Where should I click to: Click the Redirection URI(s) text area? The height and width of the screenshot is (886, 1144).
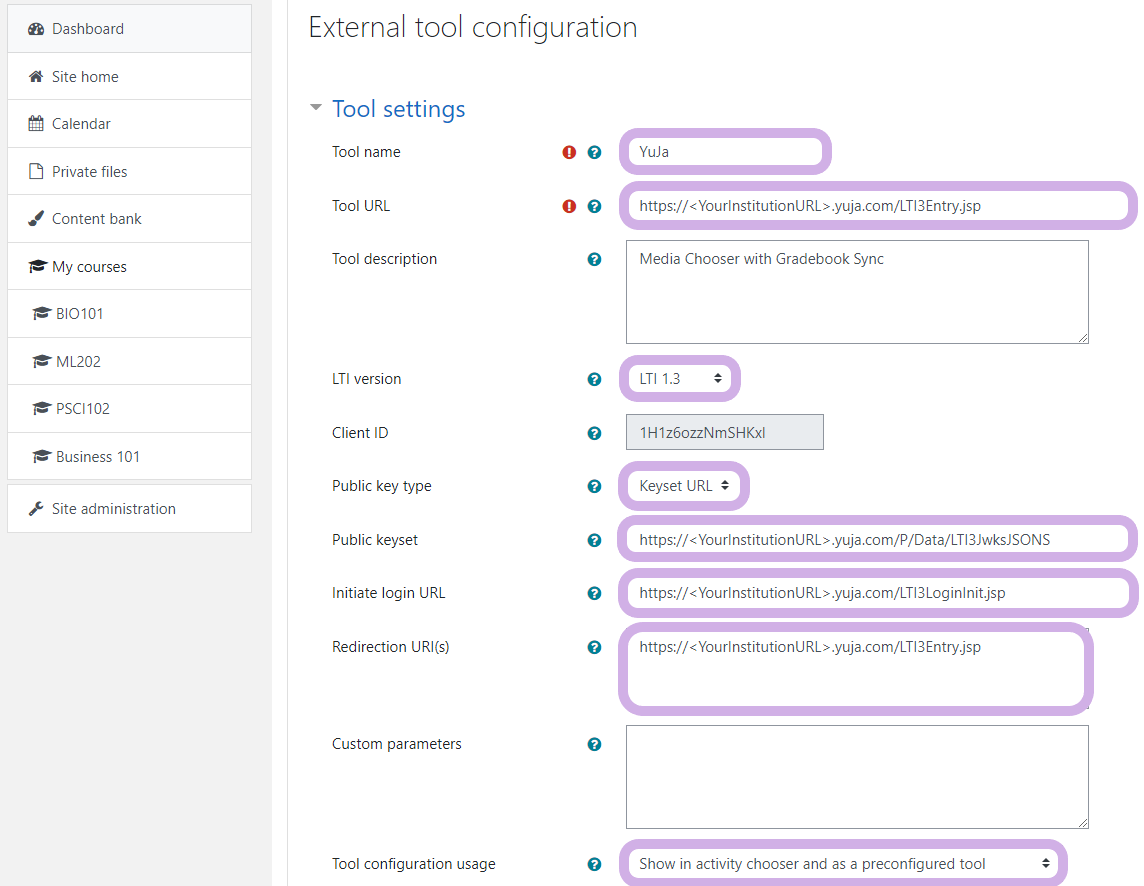[x=855, y=668]
